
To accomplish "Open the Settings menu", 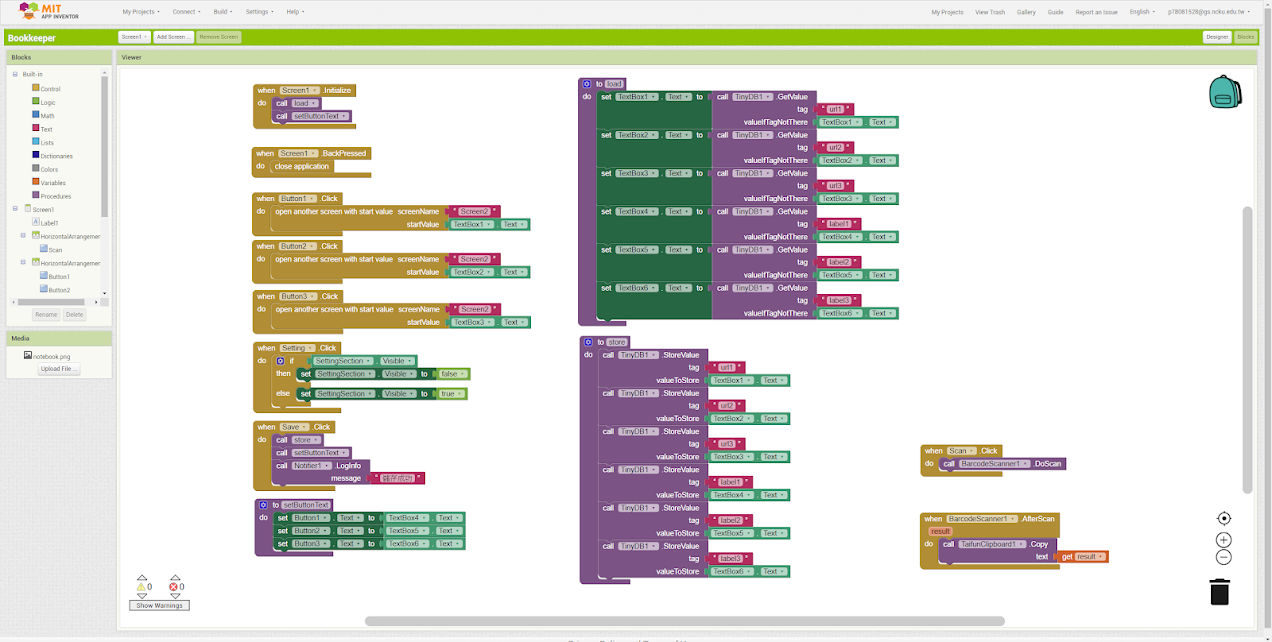I will coord(259,12).
